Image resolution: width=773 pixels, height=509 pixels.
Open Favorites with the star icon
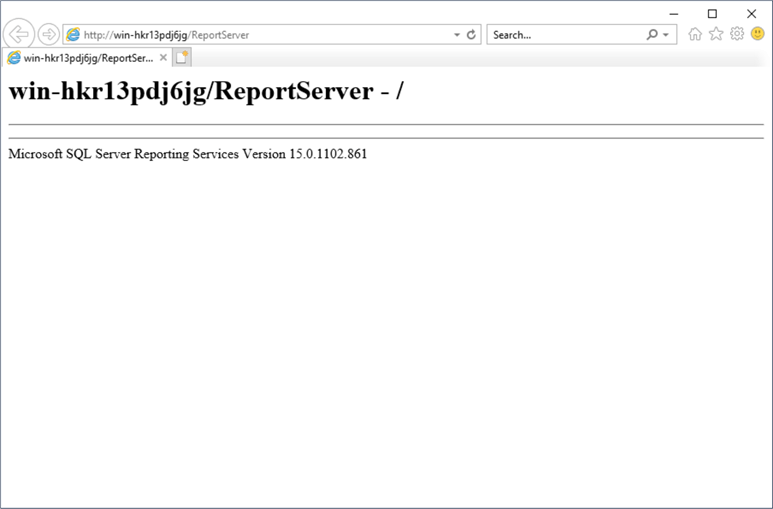coord(716,34)
